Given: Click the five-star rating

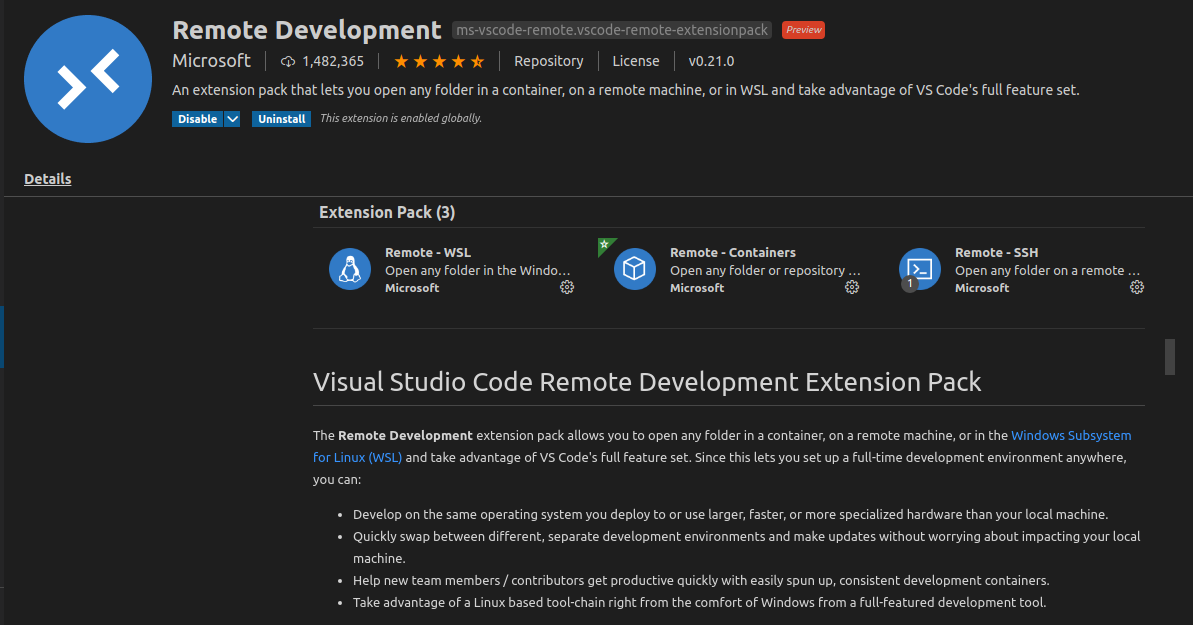Looking at the screenshot, I should (x=439, y=62).
